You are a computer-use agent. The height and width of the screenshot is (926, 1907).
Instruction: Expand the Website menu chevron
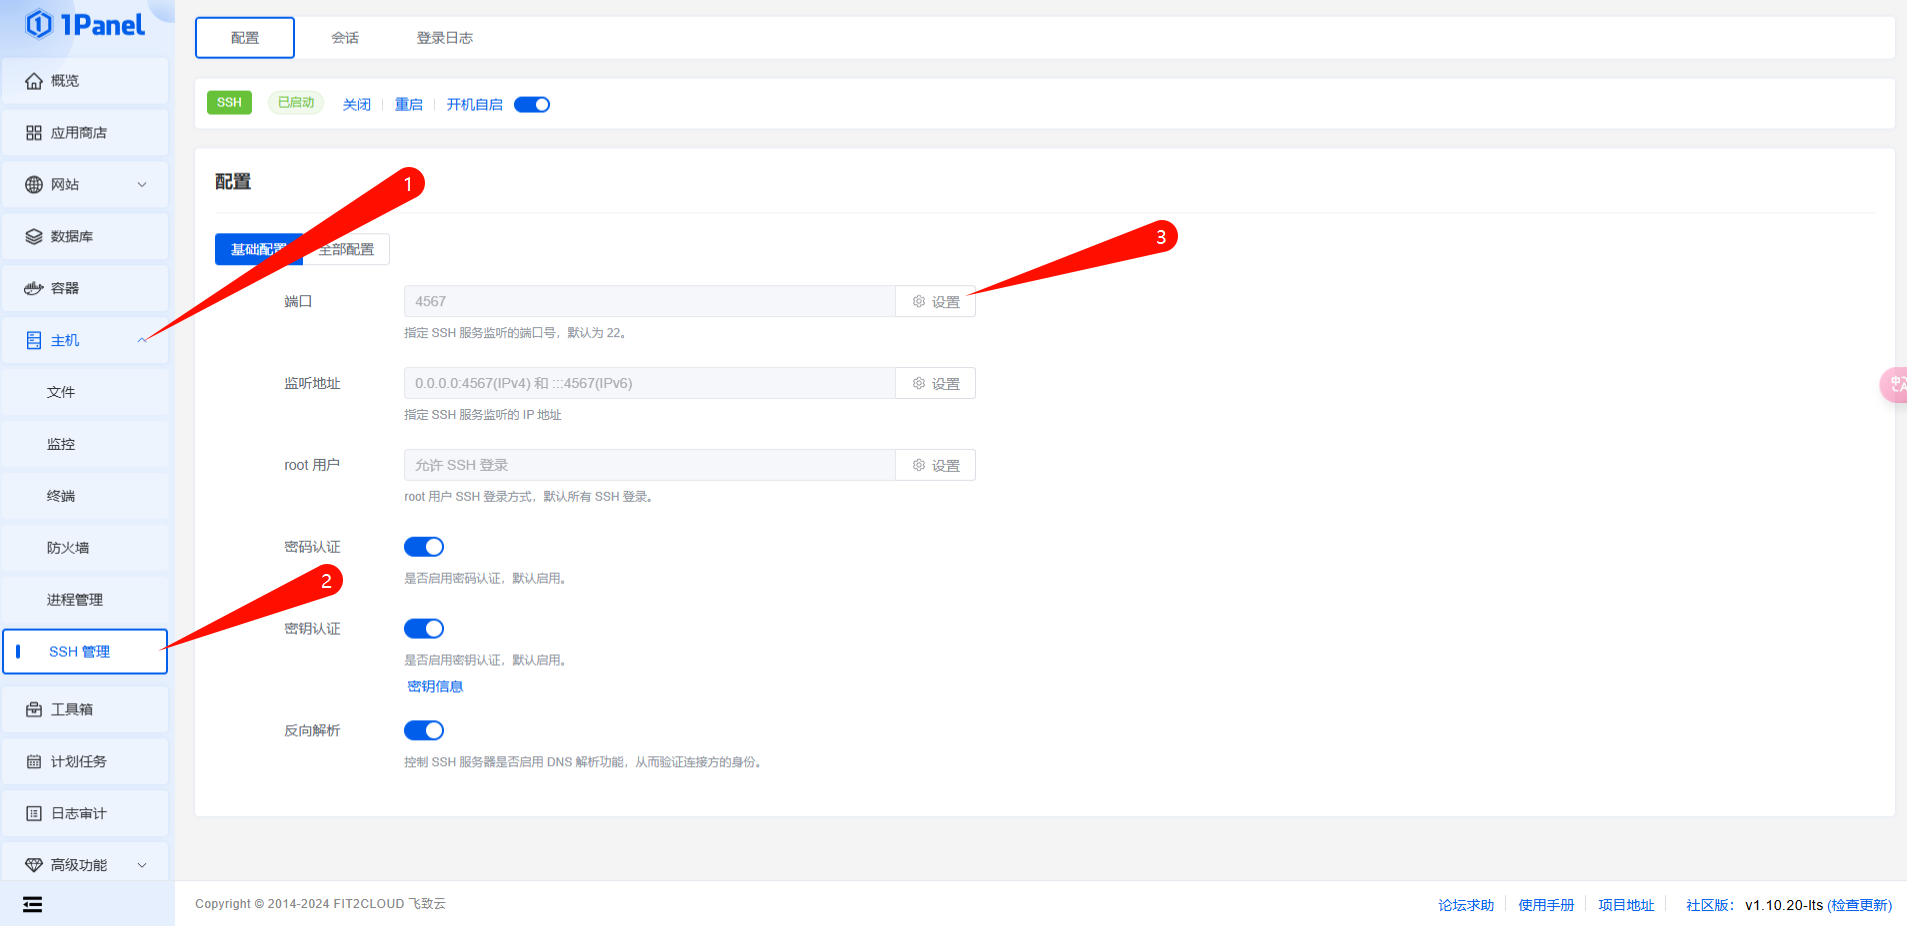click(142, 185)
